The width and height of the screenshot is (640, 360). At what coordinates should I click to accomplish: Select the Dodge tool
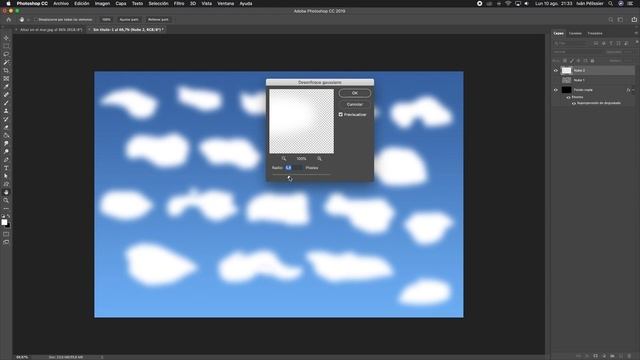6,151
